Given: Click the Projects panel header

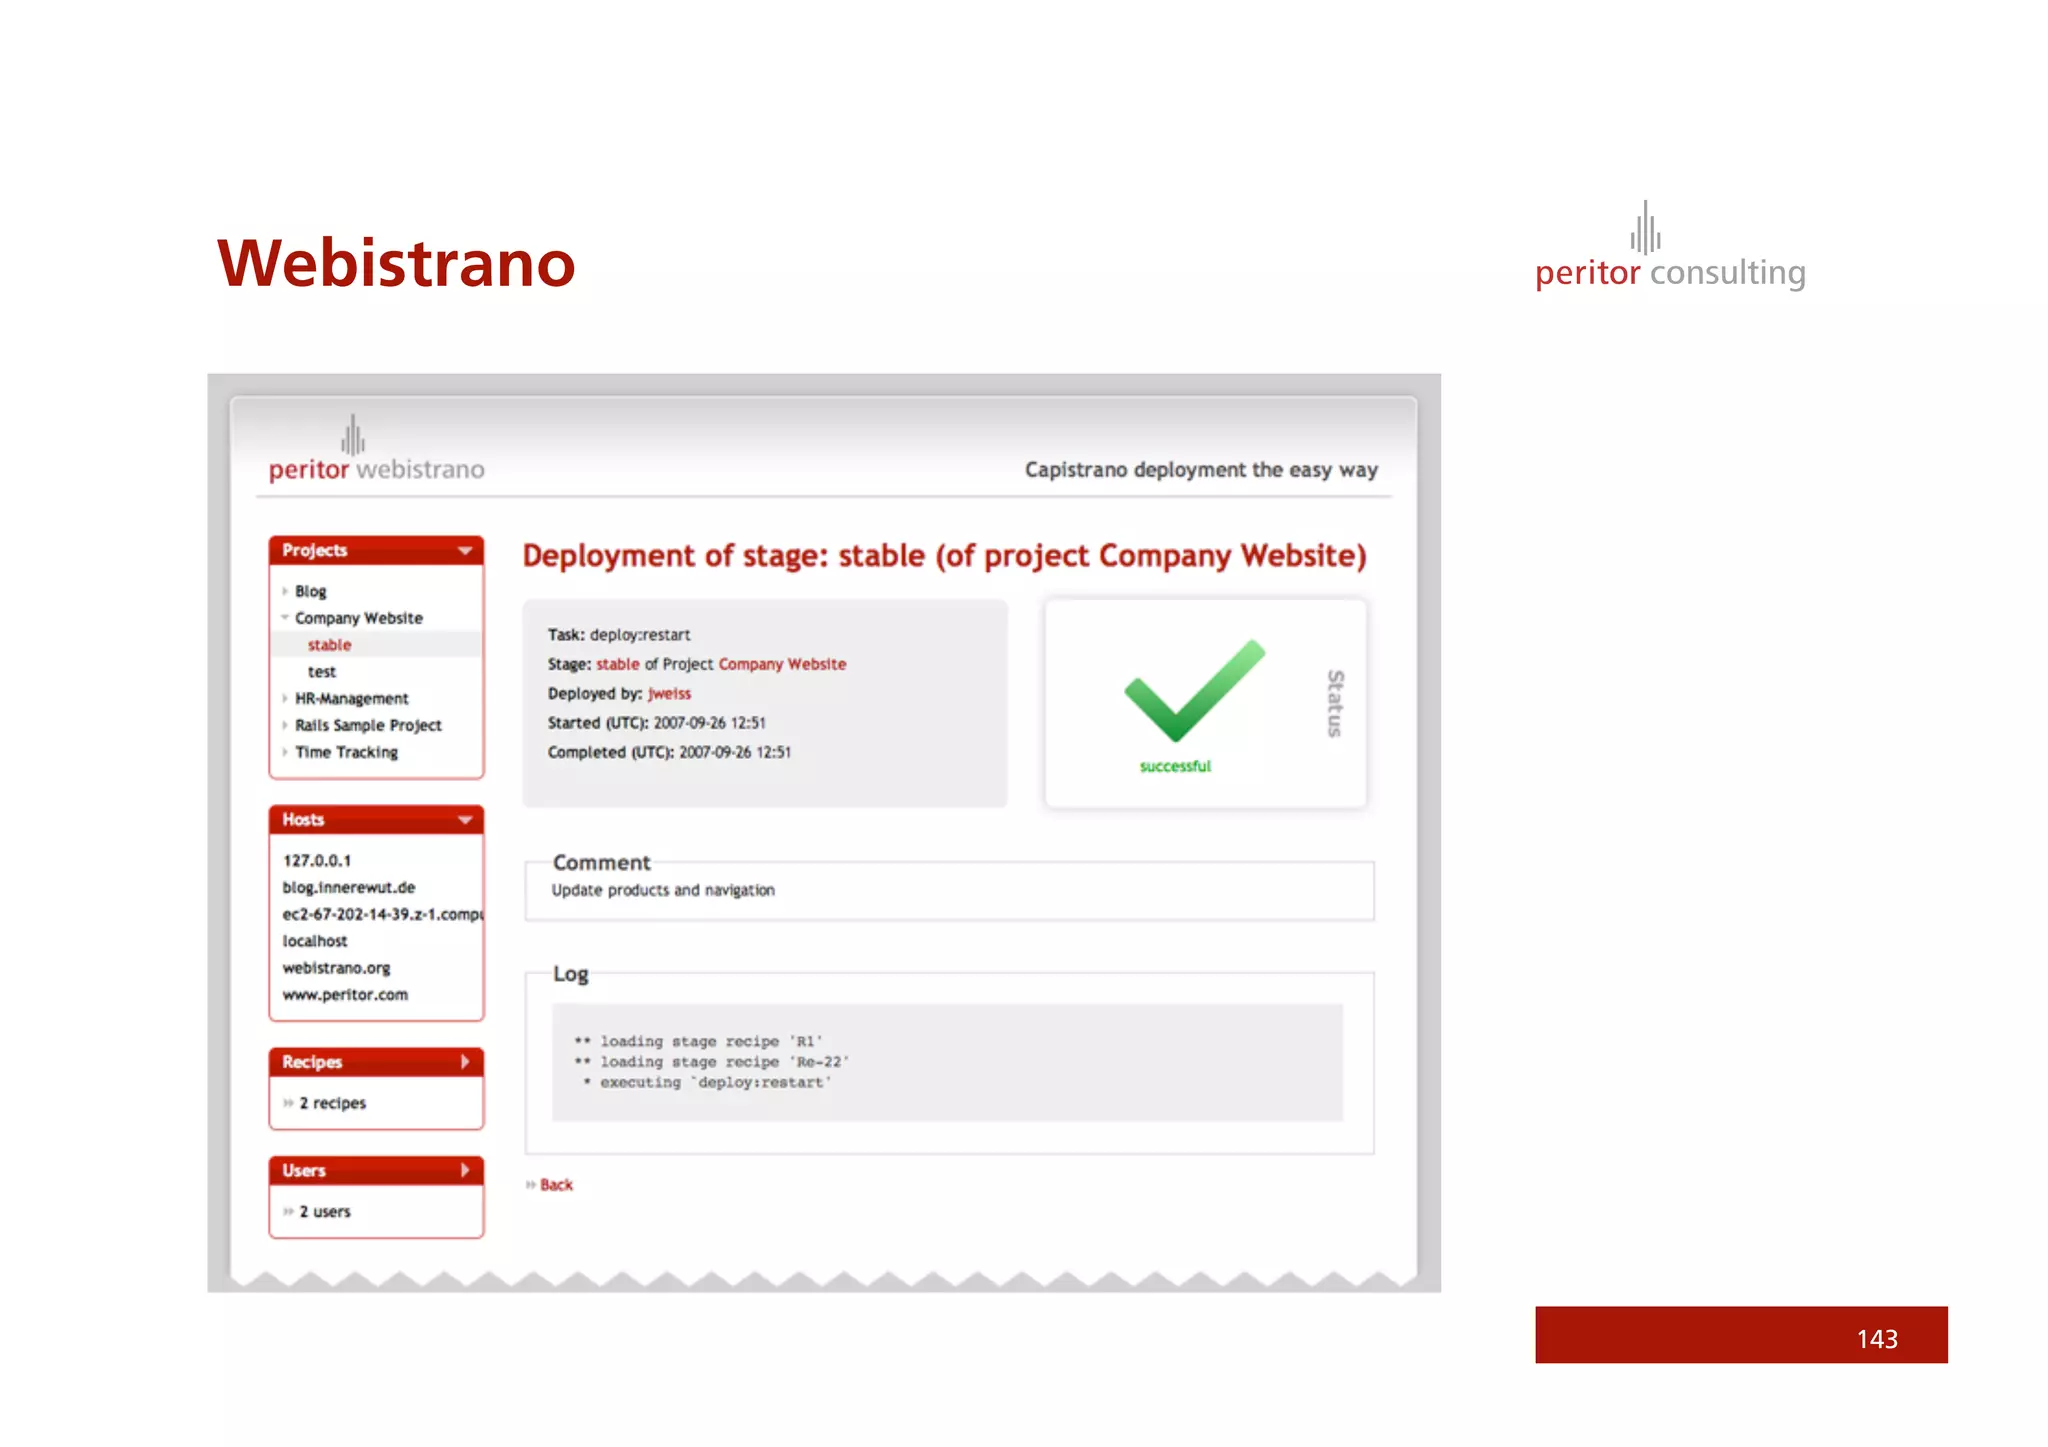Looking at the screenshot, I should (376, 551).
